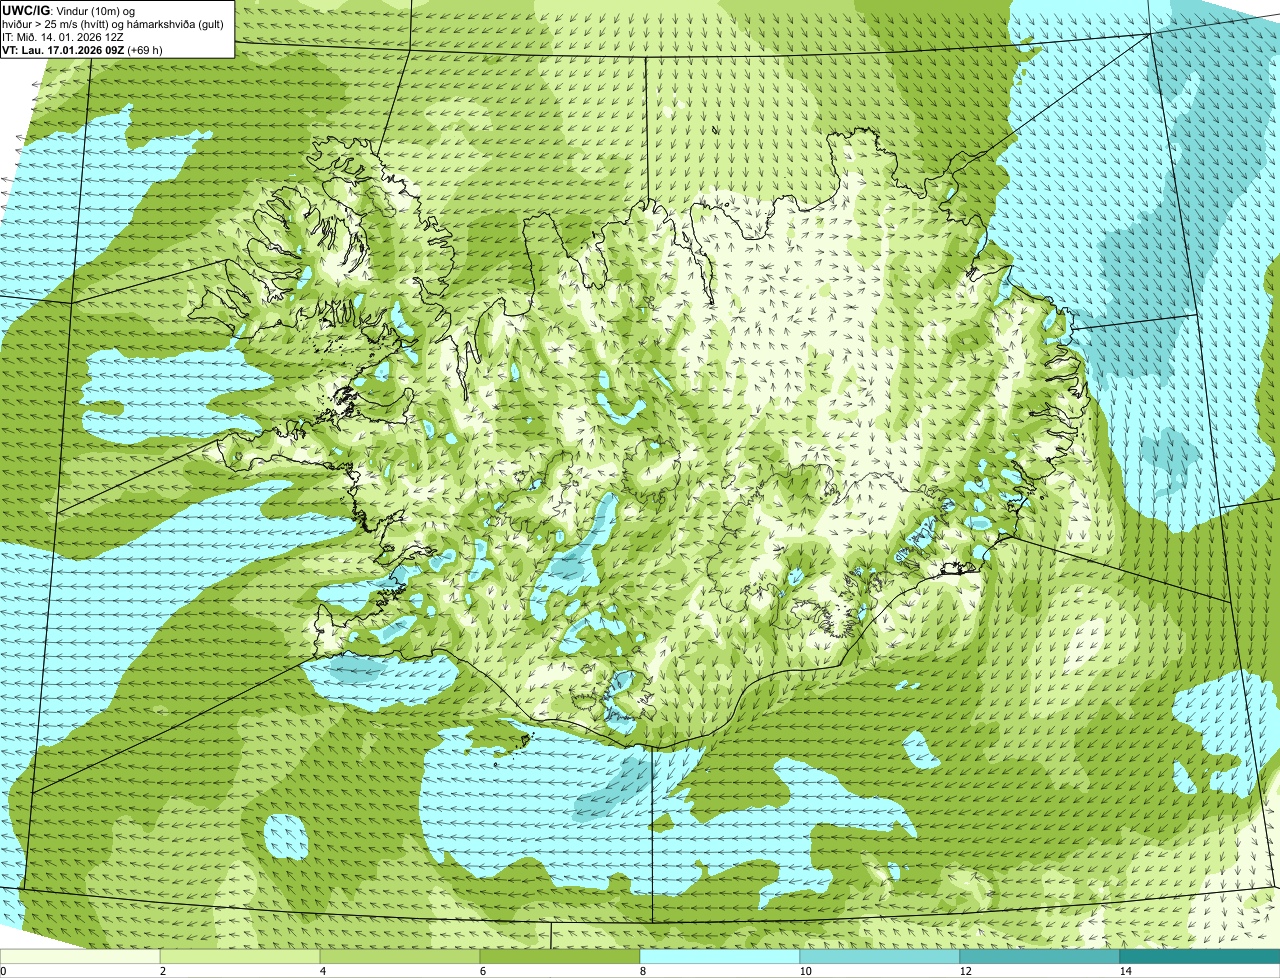Click the scale label '6'

[482, 971]
